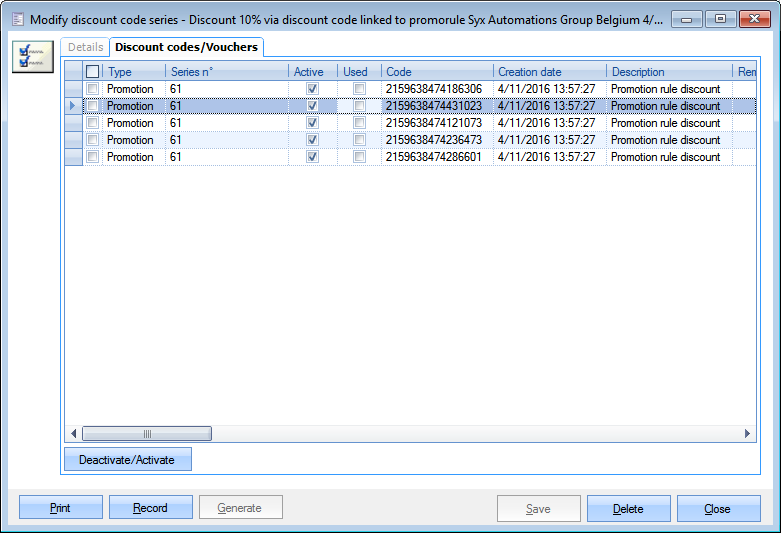This screenshot has height=533, width=781.
Task: Sort by Code column header
Action: click(437, 72)
